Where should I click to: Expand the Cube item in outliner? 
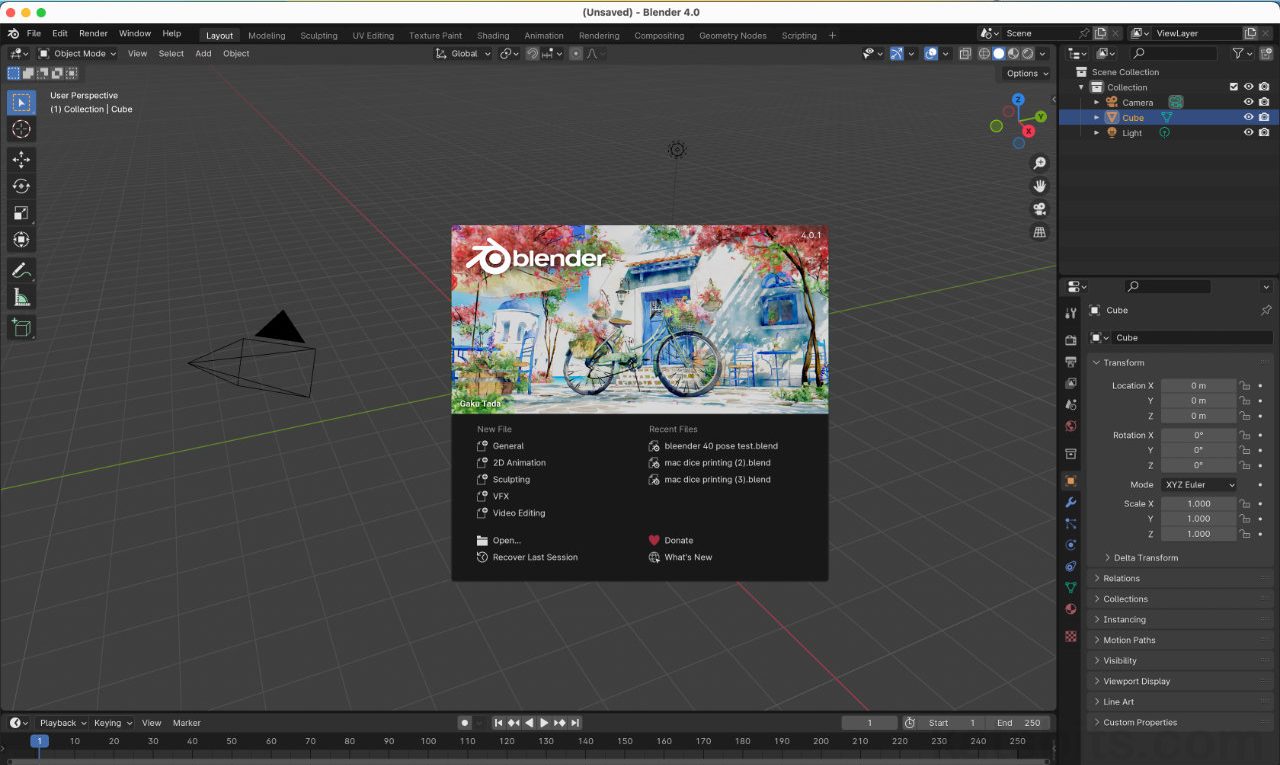pos(1096,117)
